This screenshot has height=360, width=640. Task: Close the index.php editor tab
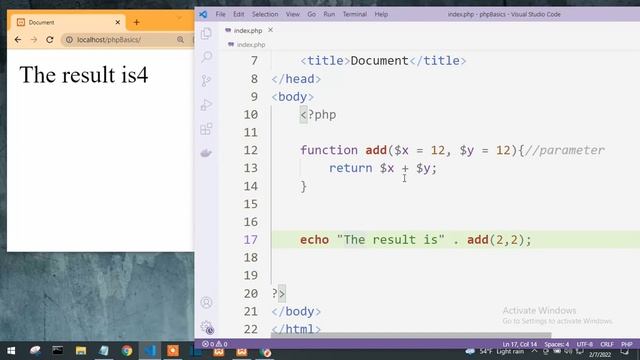(x=270, y=30)
